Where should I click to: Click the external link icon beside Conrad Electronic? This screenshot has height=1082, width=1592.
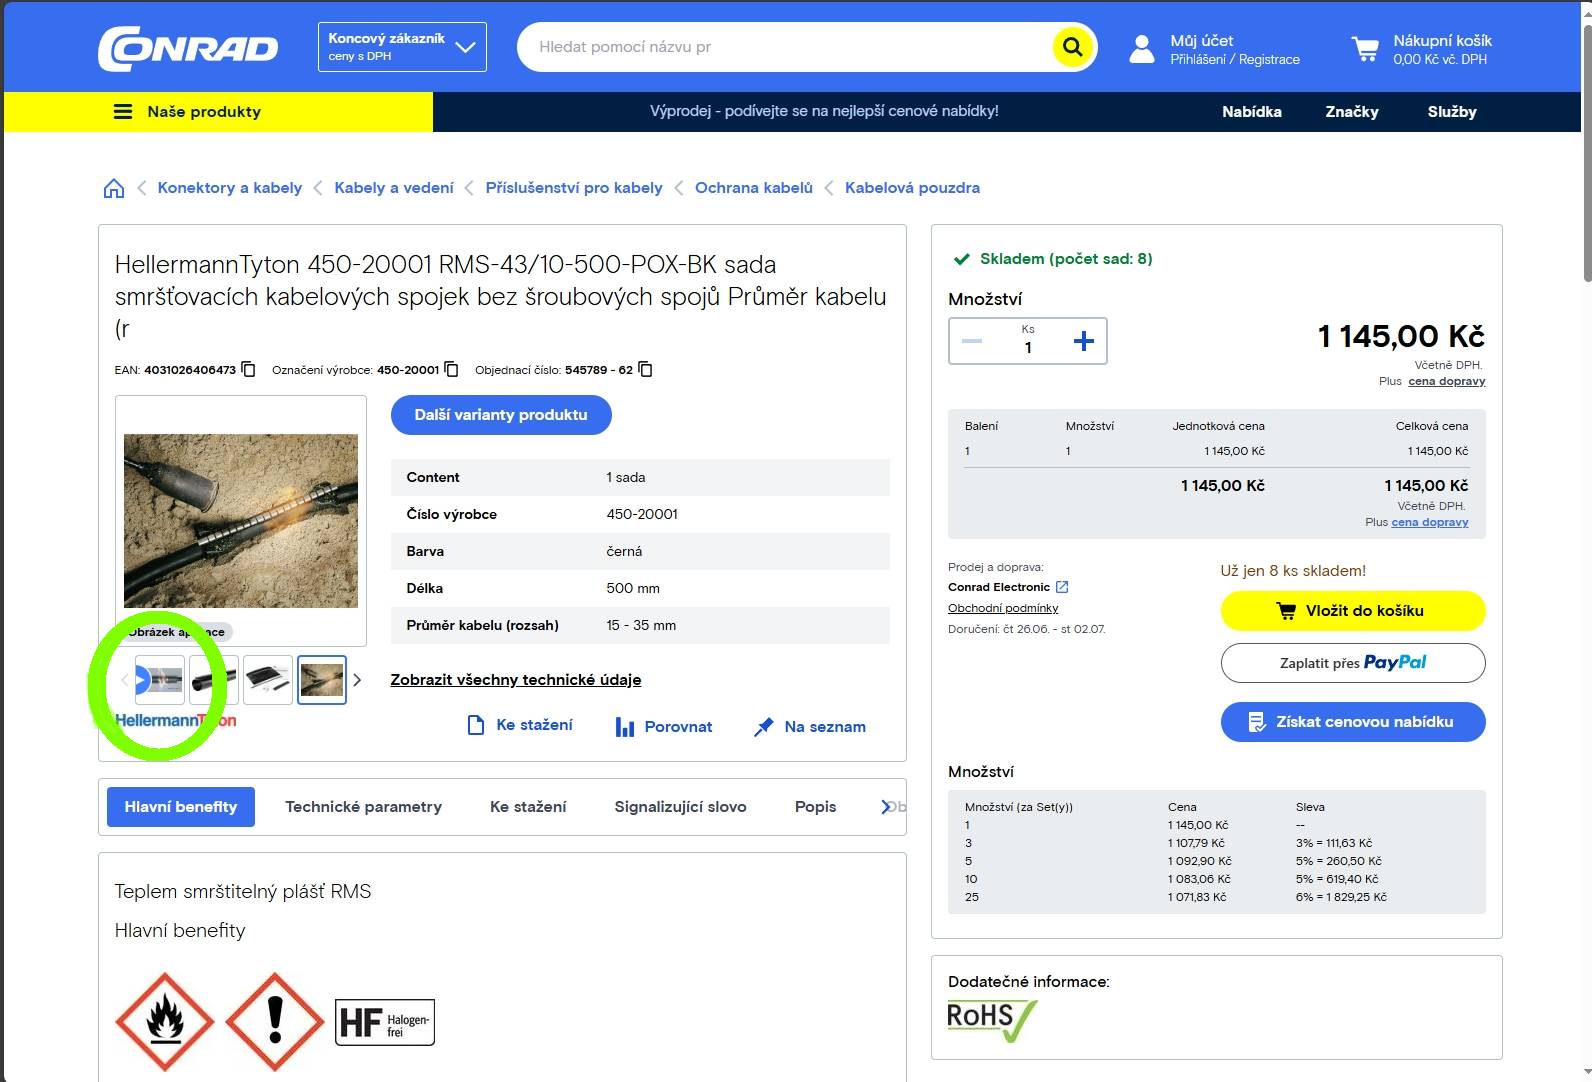pyautogui.click(x=1062, y=587)
